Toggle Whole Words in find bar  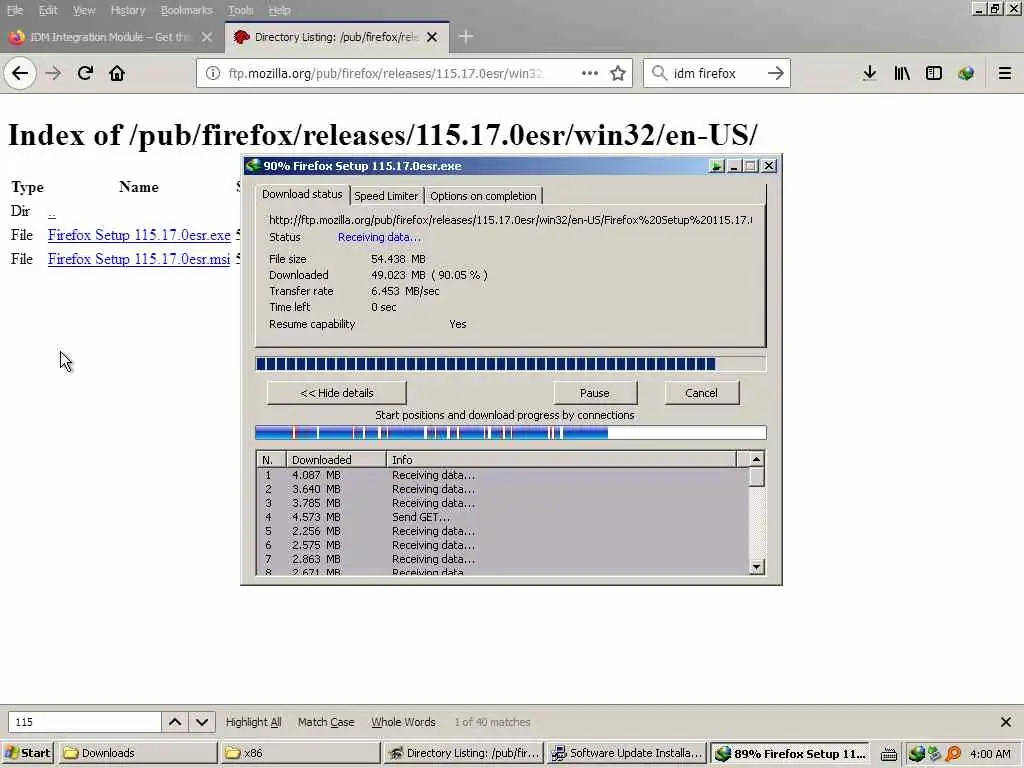[x=403, y=722]
